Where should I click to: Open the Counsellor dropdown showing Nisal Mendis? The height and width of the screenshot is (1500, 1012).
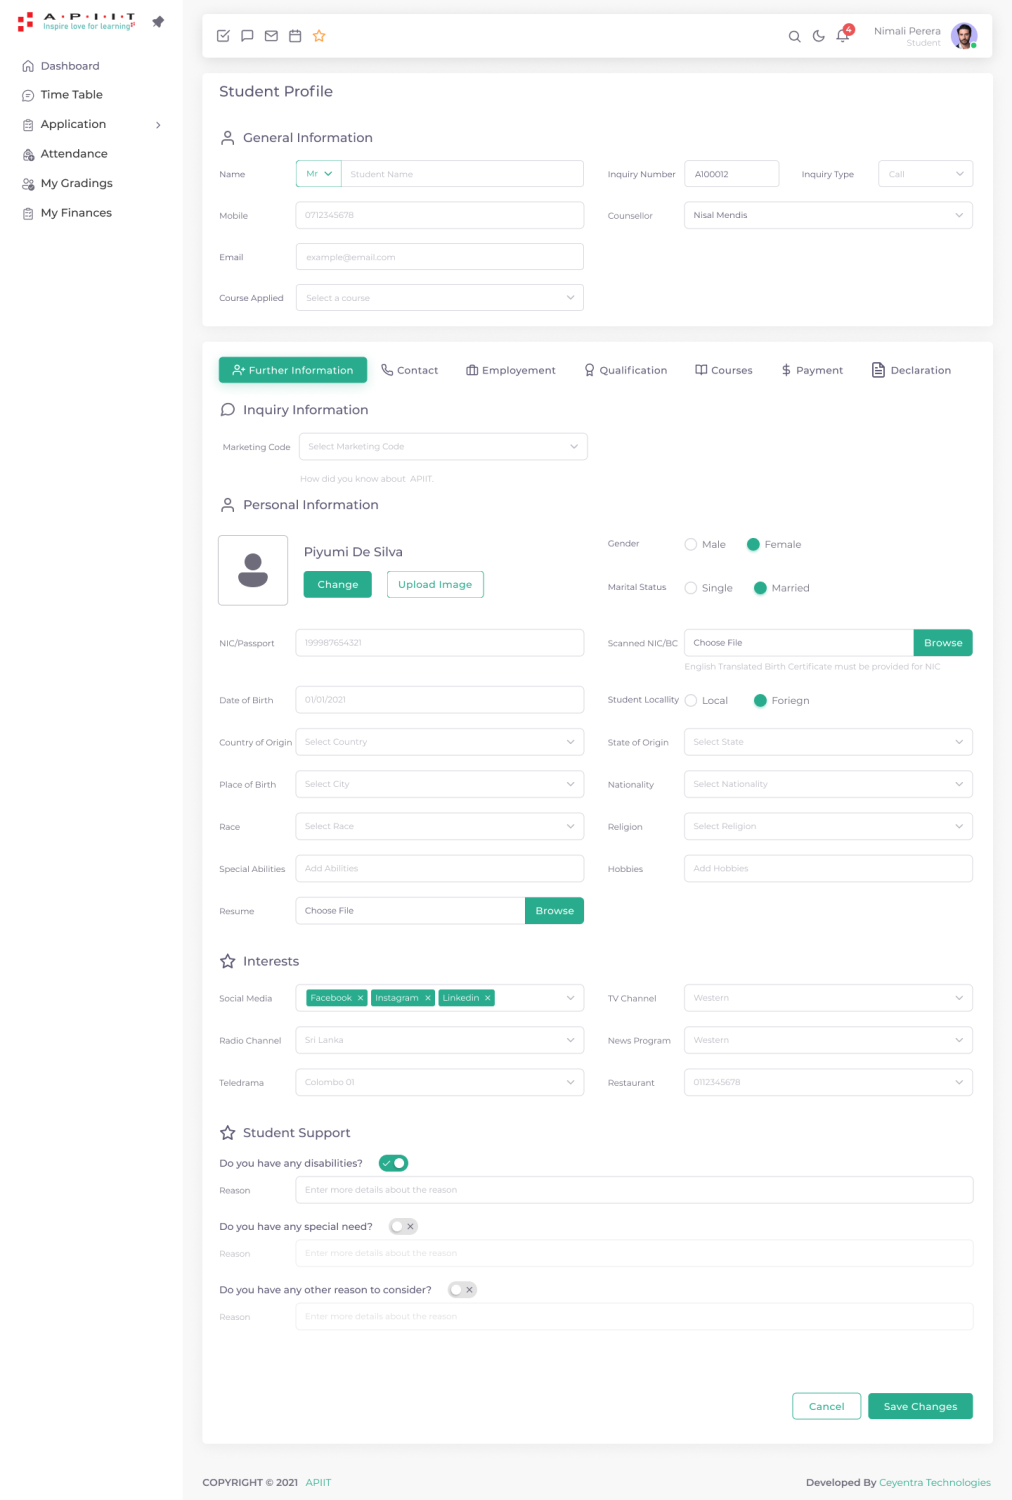(x=828, y=215)
